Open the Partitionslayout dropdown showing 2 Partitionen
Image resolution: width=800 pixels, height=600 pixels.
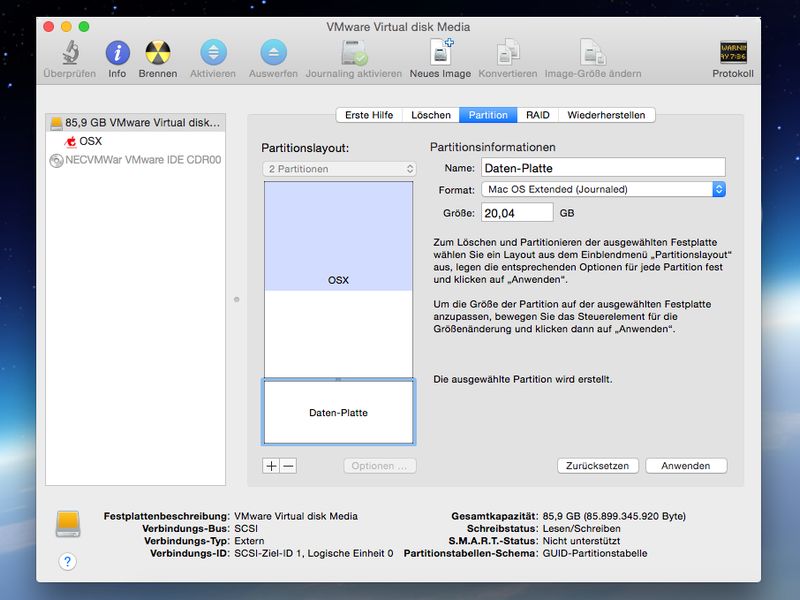[339, 169]
